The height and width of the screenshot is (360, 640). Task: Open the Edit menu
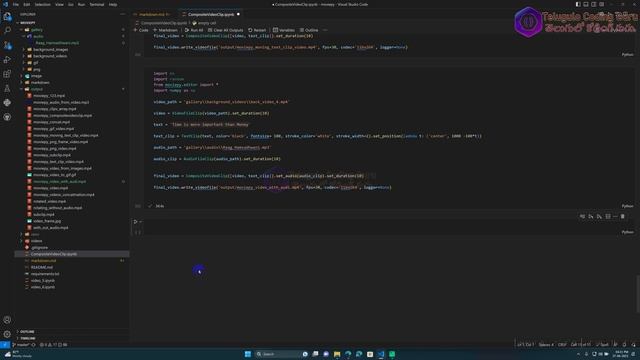27,4
